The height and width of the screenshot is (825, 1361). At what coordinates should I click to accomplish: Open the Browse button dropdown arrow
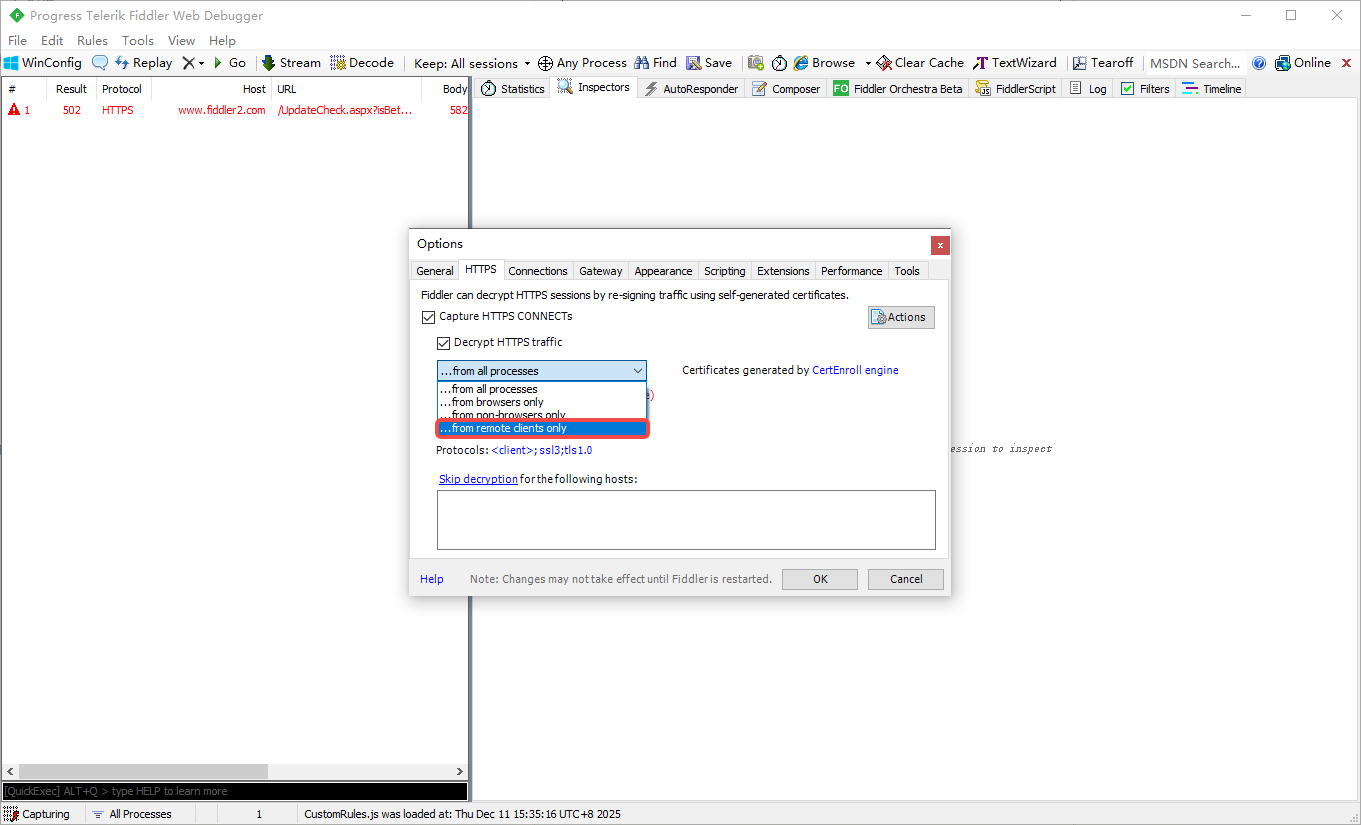point(868,63)
